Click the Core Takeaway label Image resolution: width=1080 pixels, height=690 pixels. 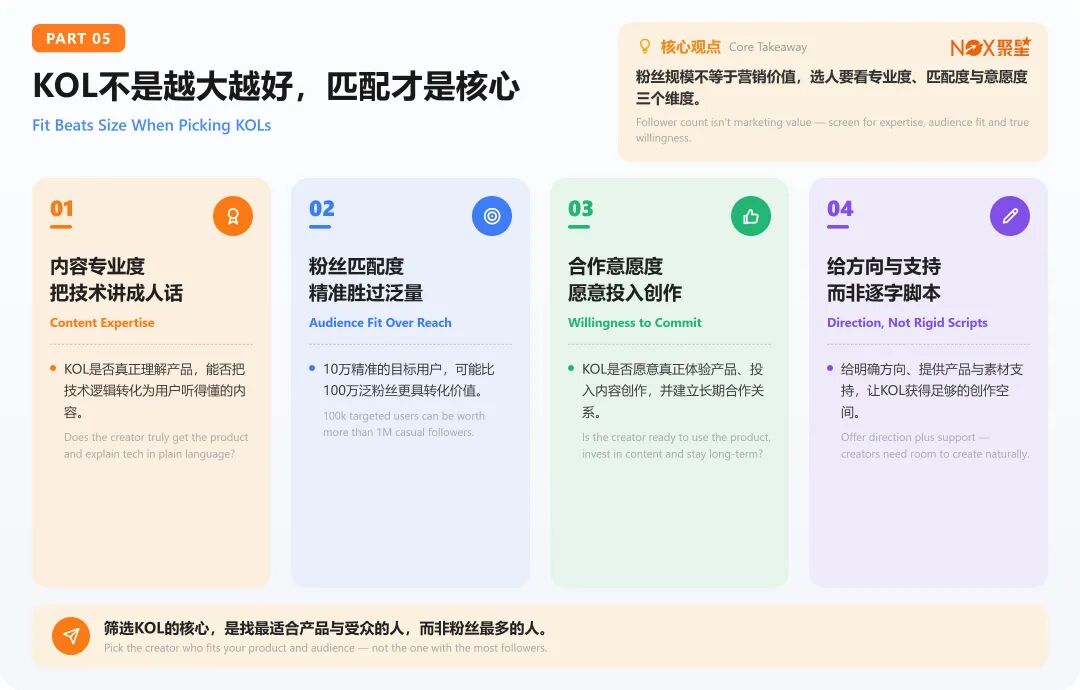click(767, 47)
